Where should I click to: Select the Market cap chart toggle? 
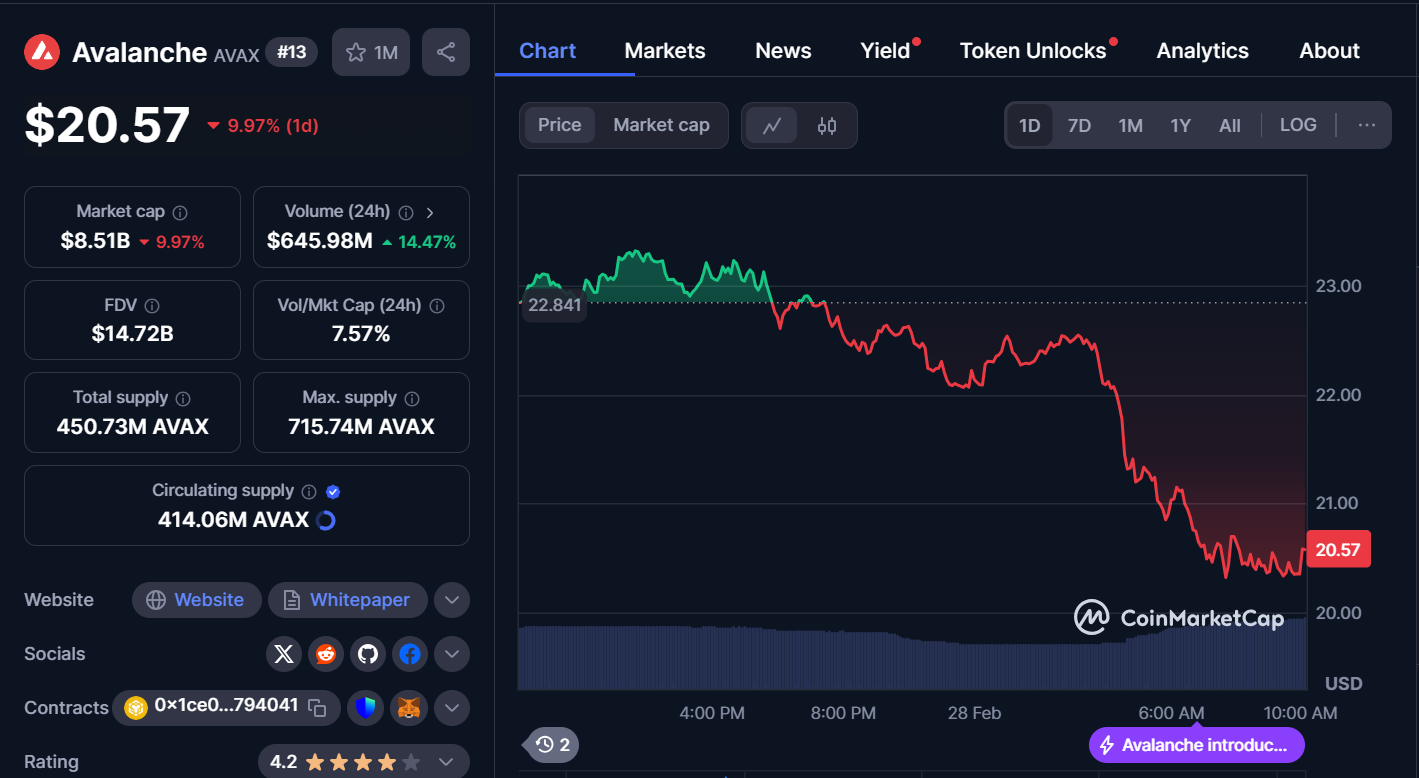pyautogui.click(x=661, y=125)
